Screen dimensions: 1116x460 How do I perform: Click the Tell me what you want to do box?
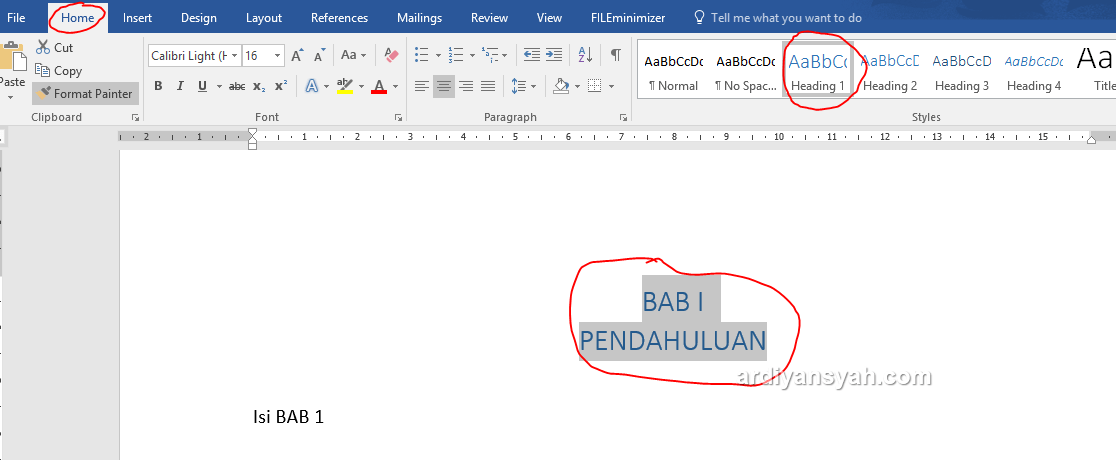tap(785, 18)
